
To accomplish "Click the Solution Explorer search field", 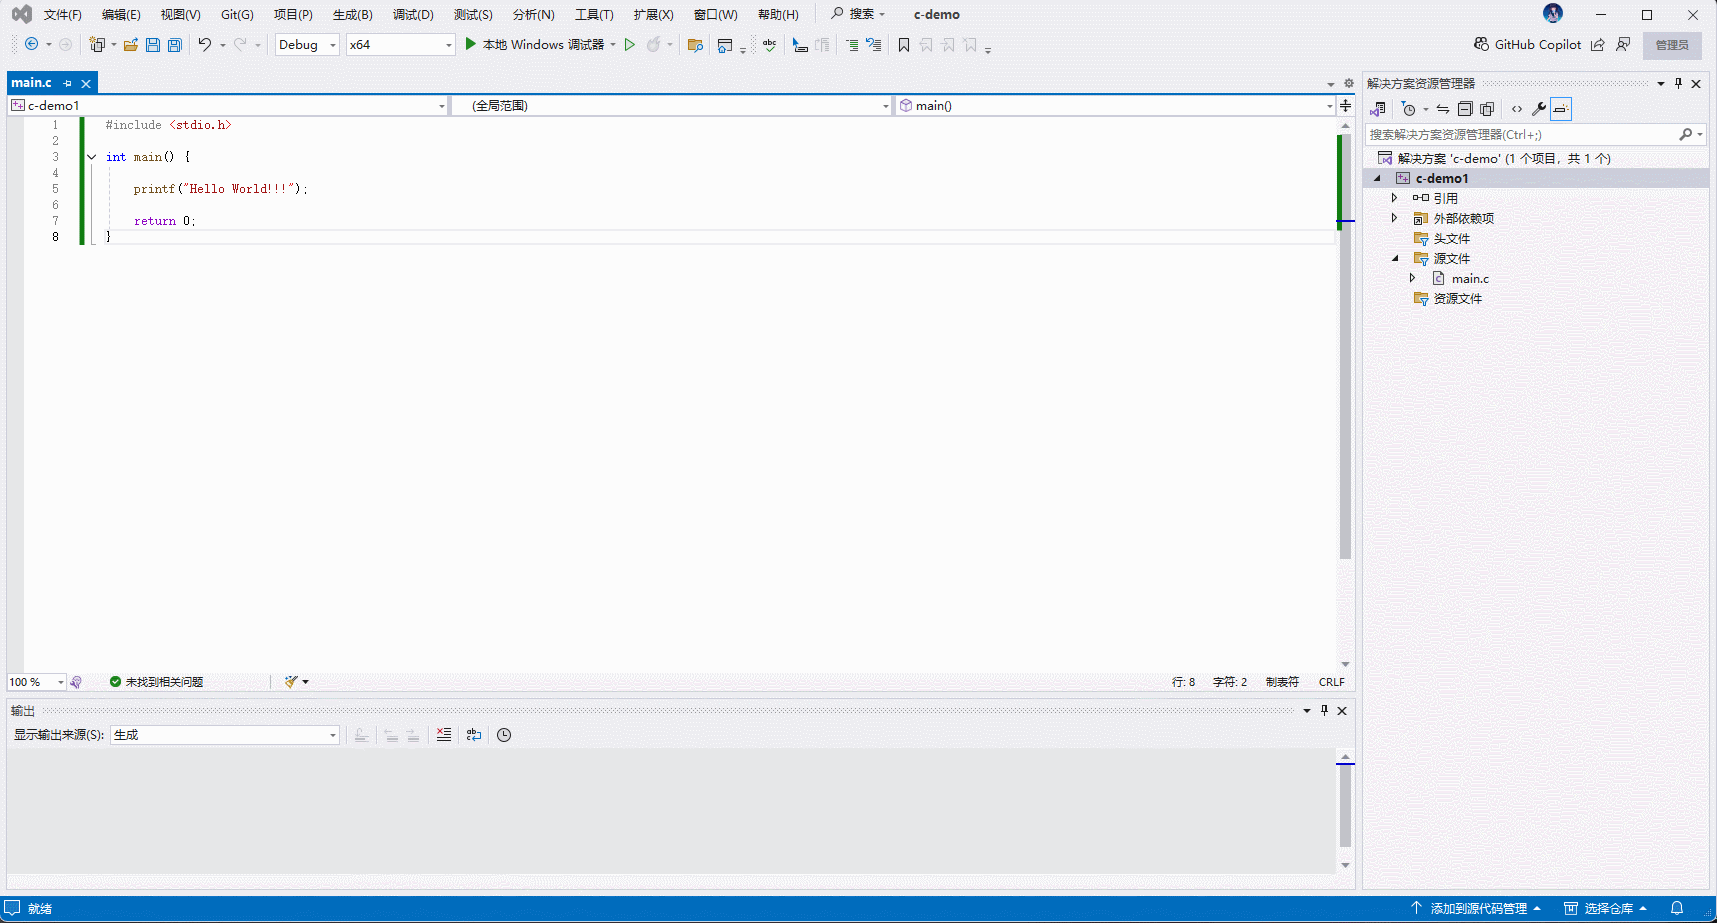I will 1520,134.
